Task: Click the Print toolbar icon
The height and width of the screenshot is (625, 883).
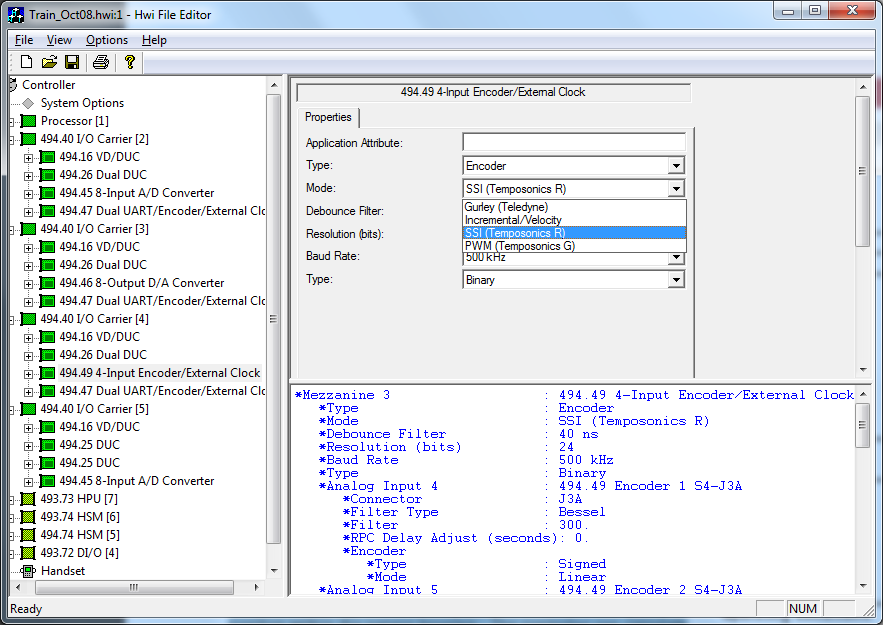Action: pos(101,62)
